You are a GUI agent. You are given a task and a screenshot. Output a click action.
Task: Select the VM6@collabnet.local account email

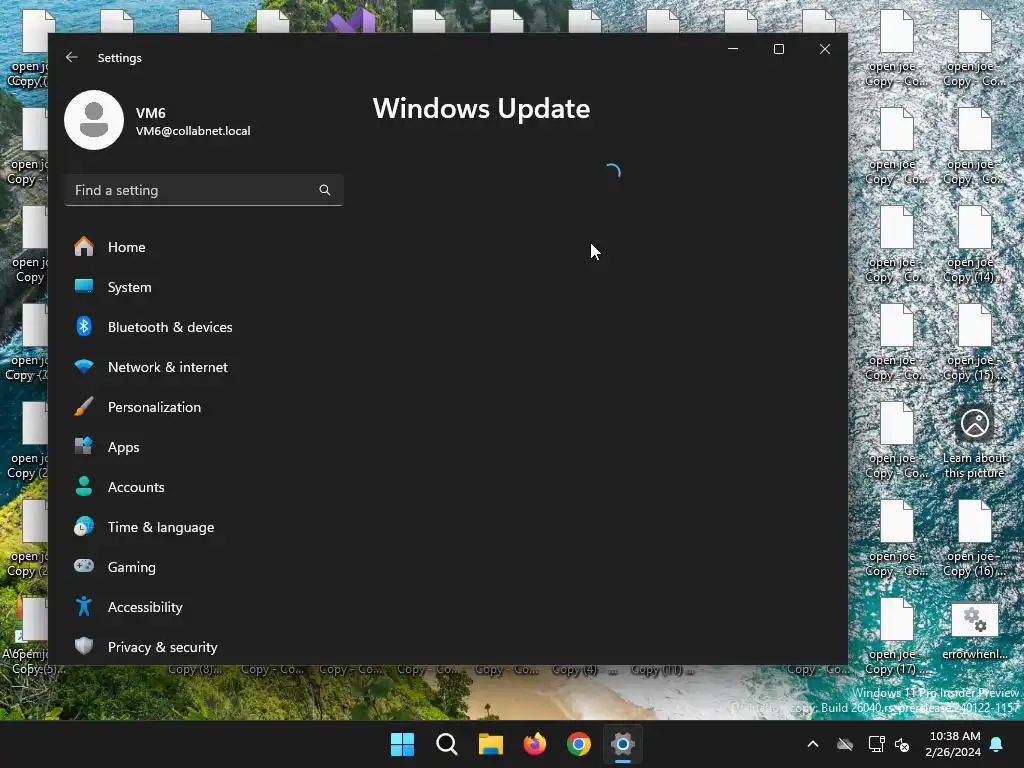point(193,131)
